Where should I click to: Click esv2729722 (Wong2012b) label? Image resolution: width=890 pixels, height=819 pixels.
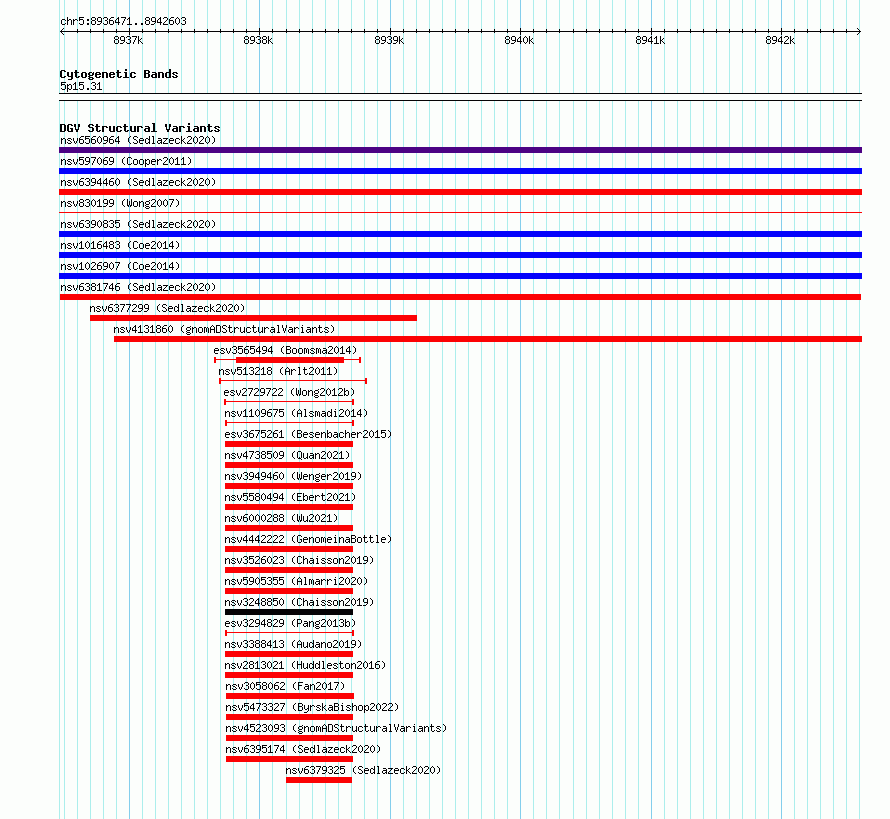click(x=289, y=392)
